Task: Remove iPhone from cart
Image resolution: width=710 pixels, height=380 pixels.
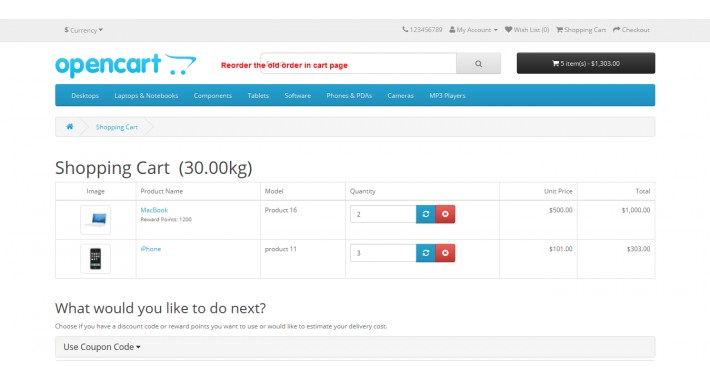Action: pyautogui.click(x=445, y=253)
